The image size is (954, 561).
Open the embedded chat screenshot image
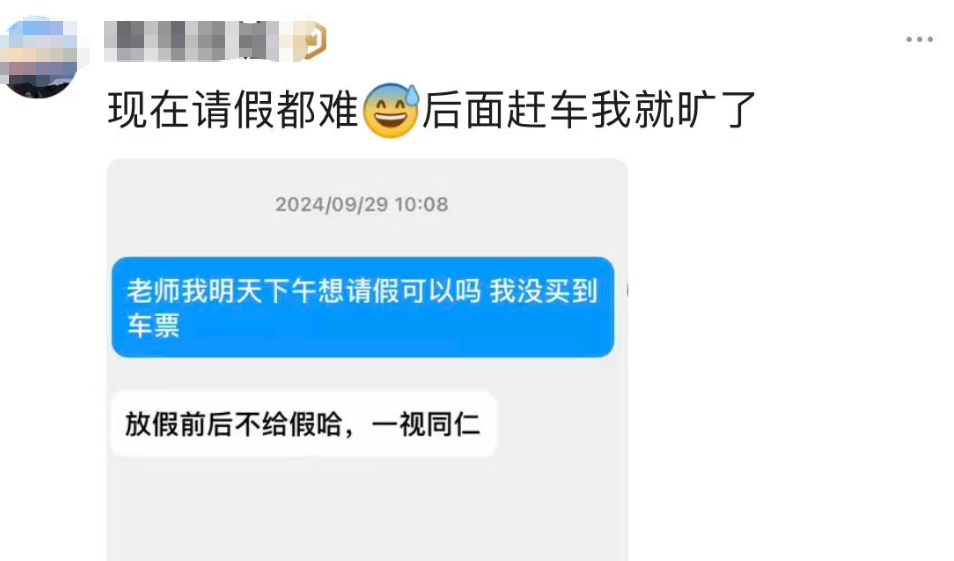pyautogui.click(x=367, y=360)
